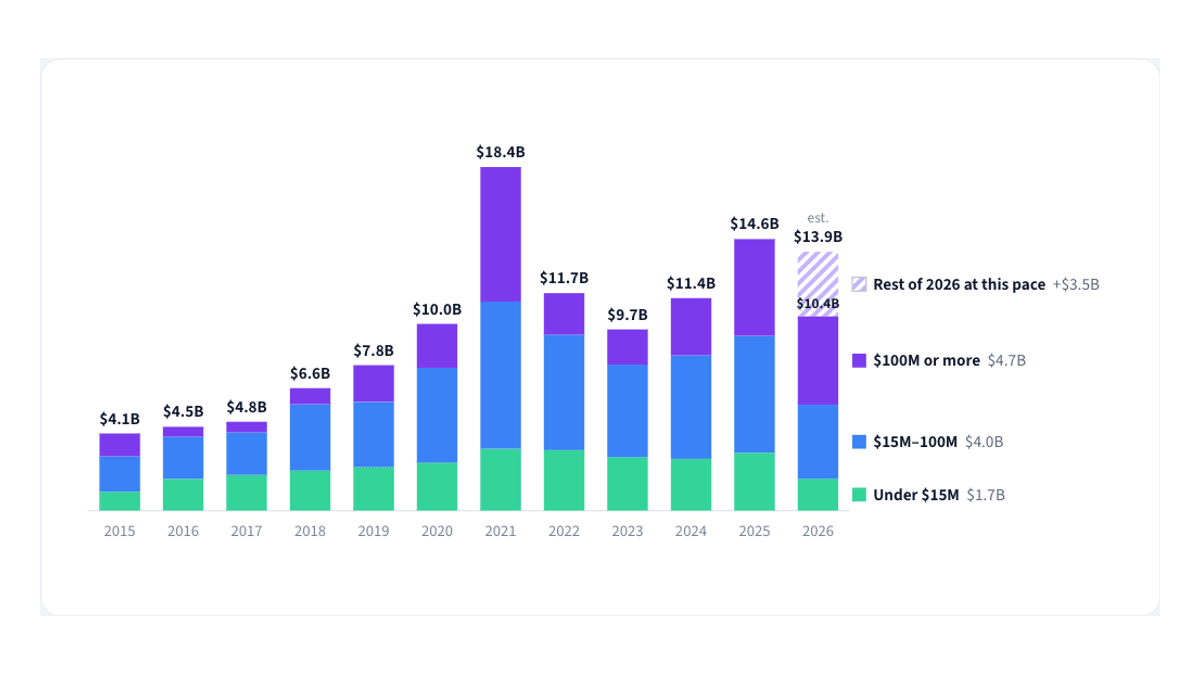Viewport: 1200px width, 675px height.
Task: Click the '$4.5B' total label
Action: pos(183,411)
